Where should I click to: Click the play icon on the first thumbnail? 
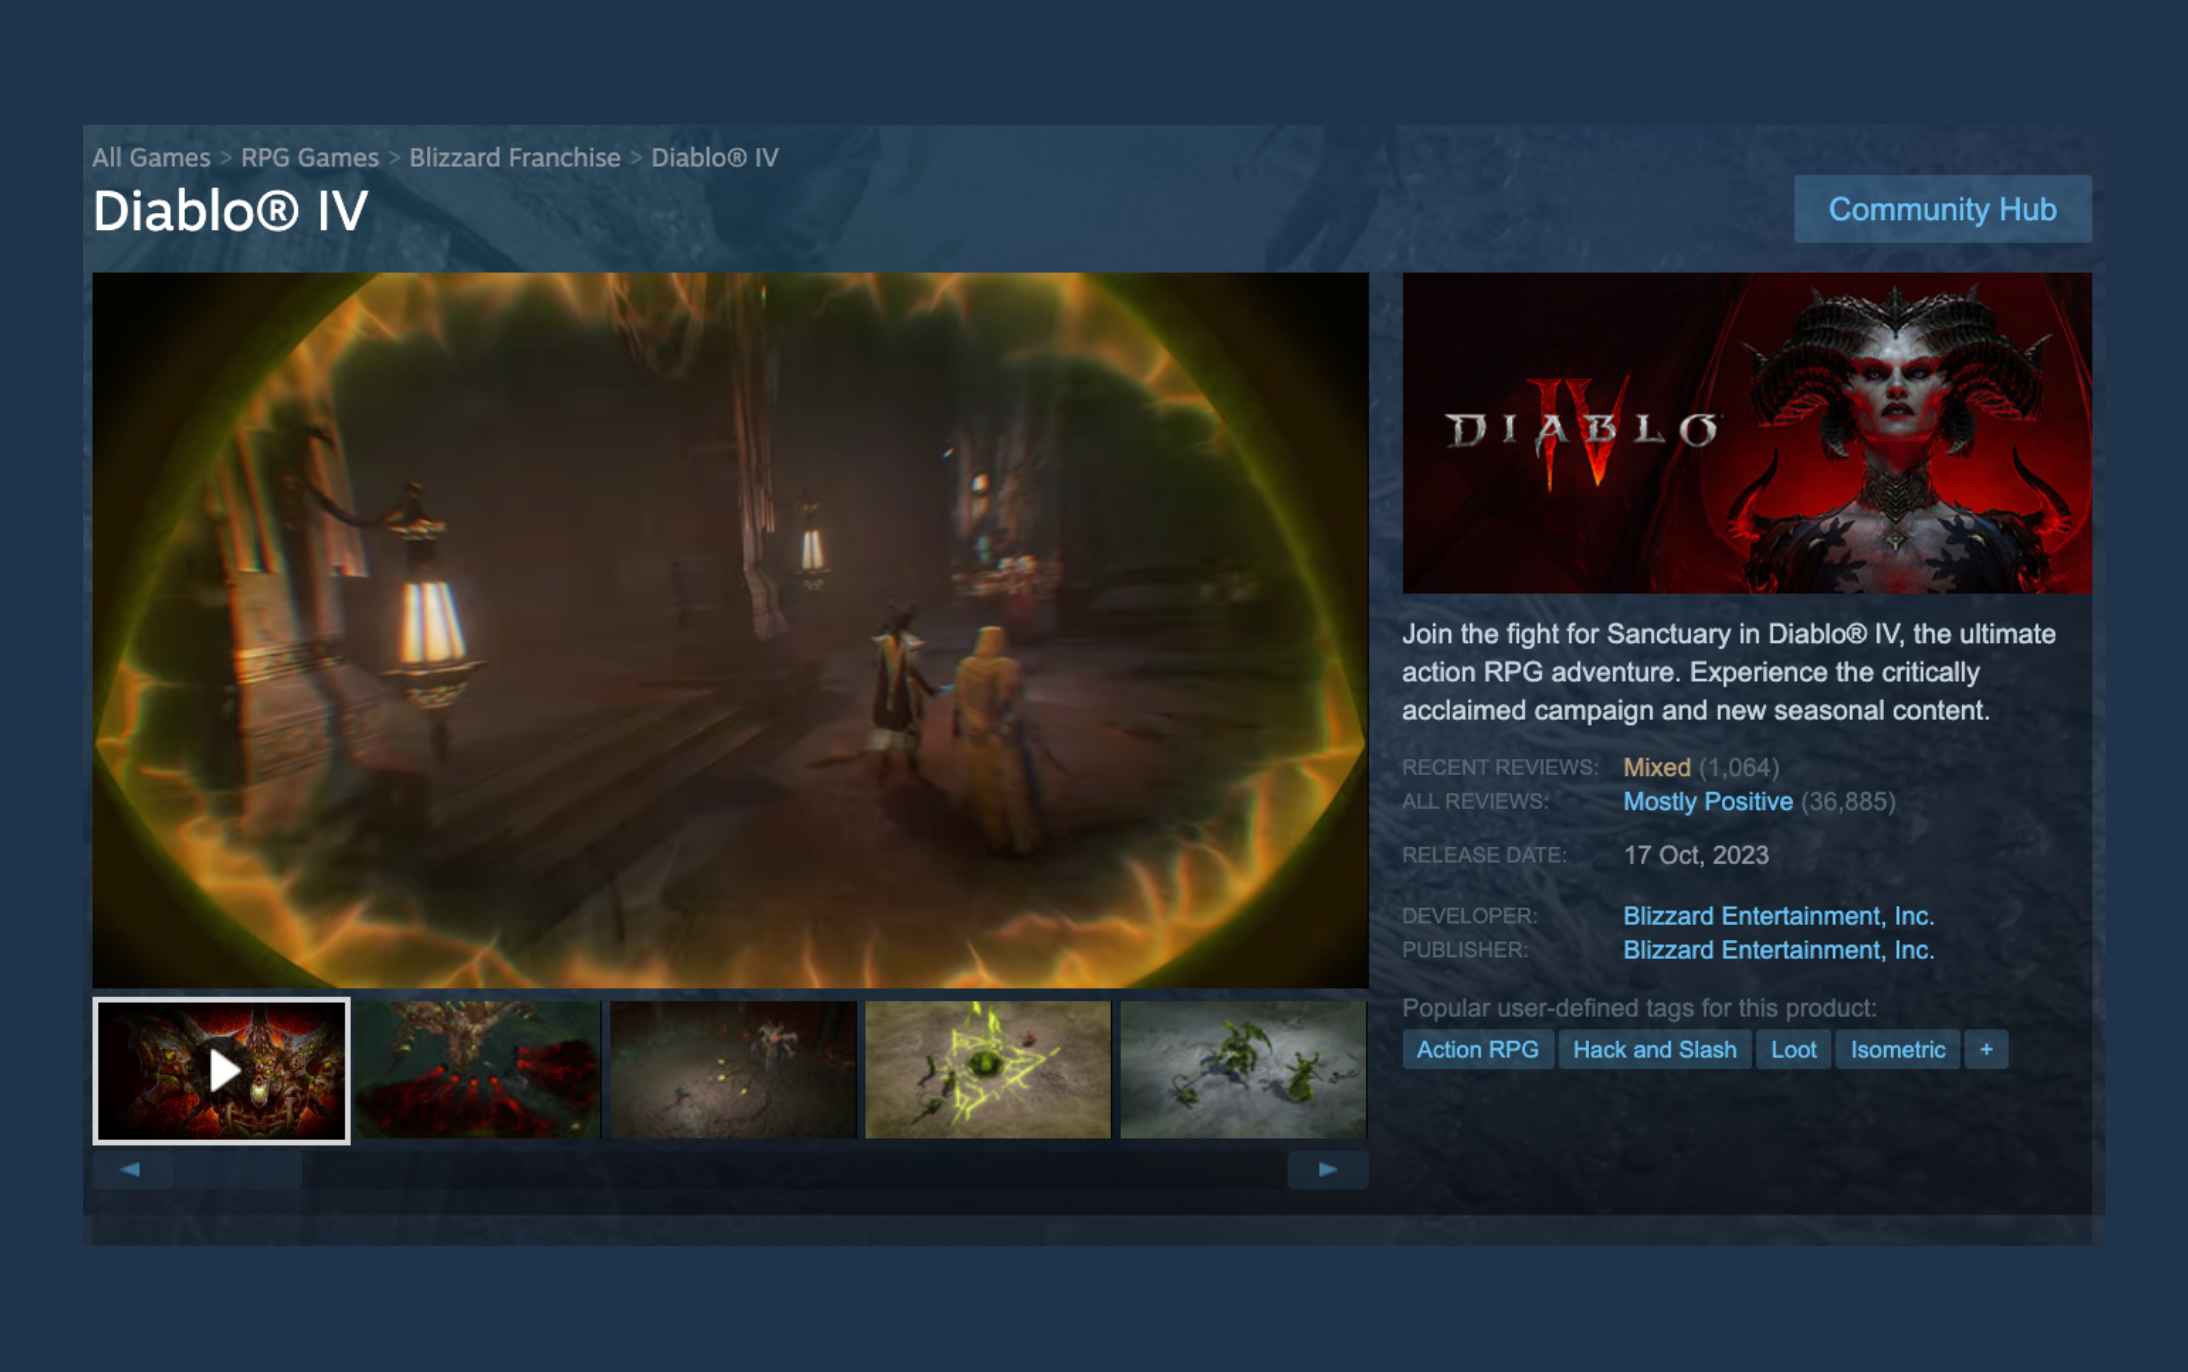222,1069
